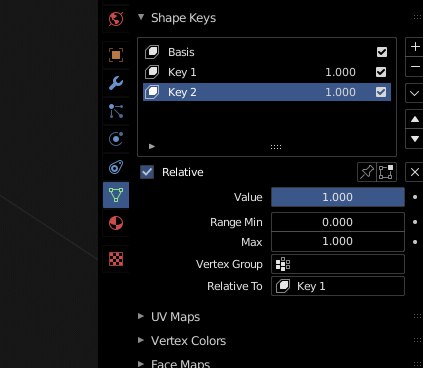Toggle shape key lock pin button
Viewport: 423px width, 368px height.
367,172
